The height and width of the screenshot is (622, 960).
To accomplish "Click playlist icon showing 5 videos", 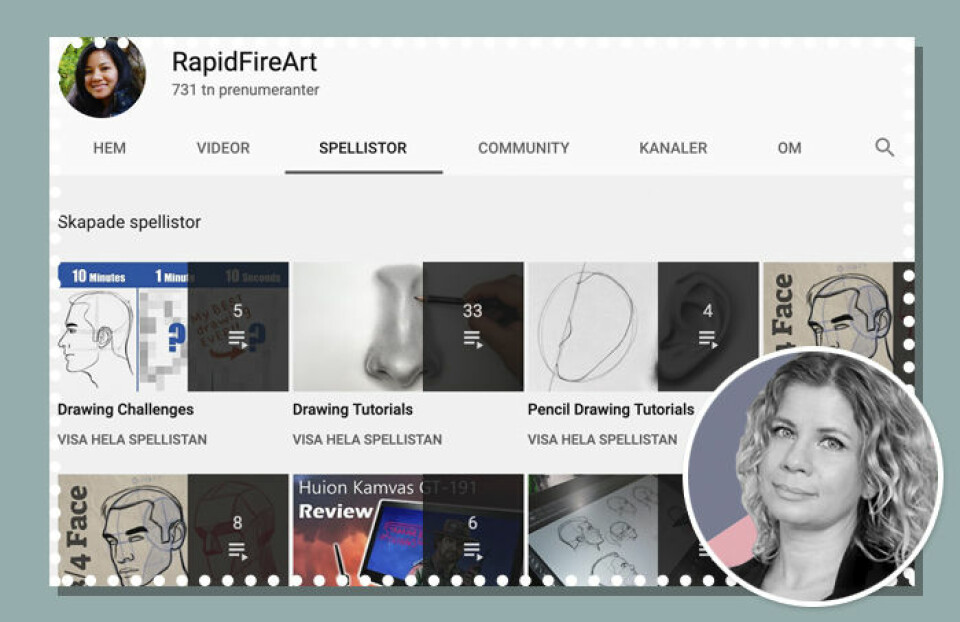I will pos(237,339).
